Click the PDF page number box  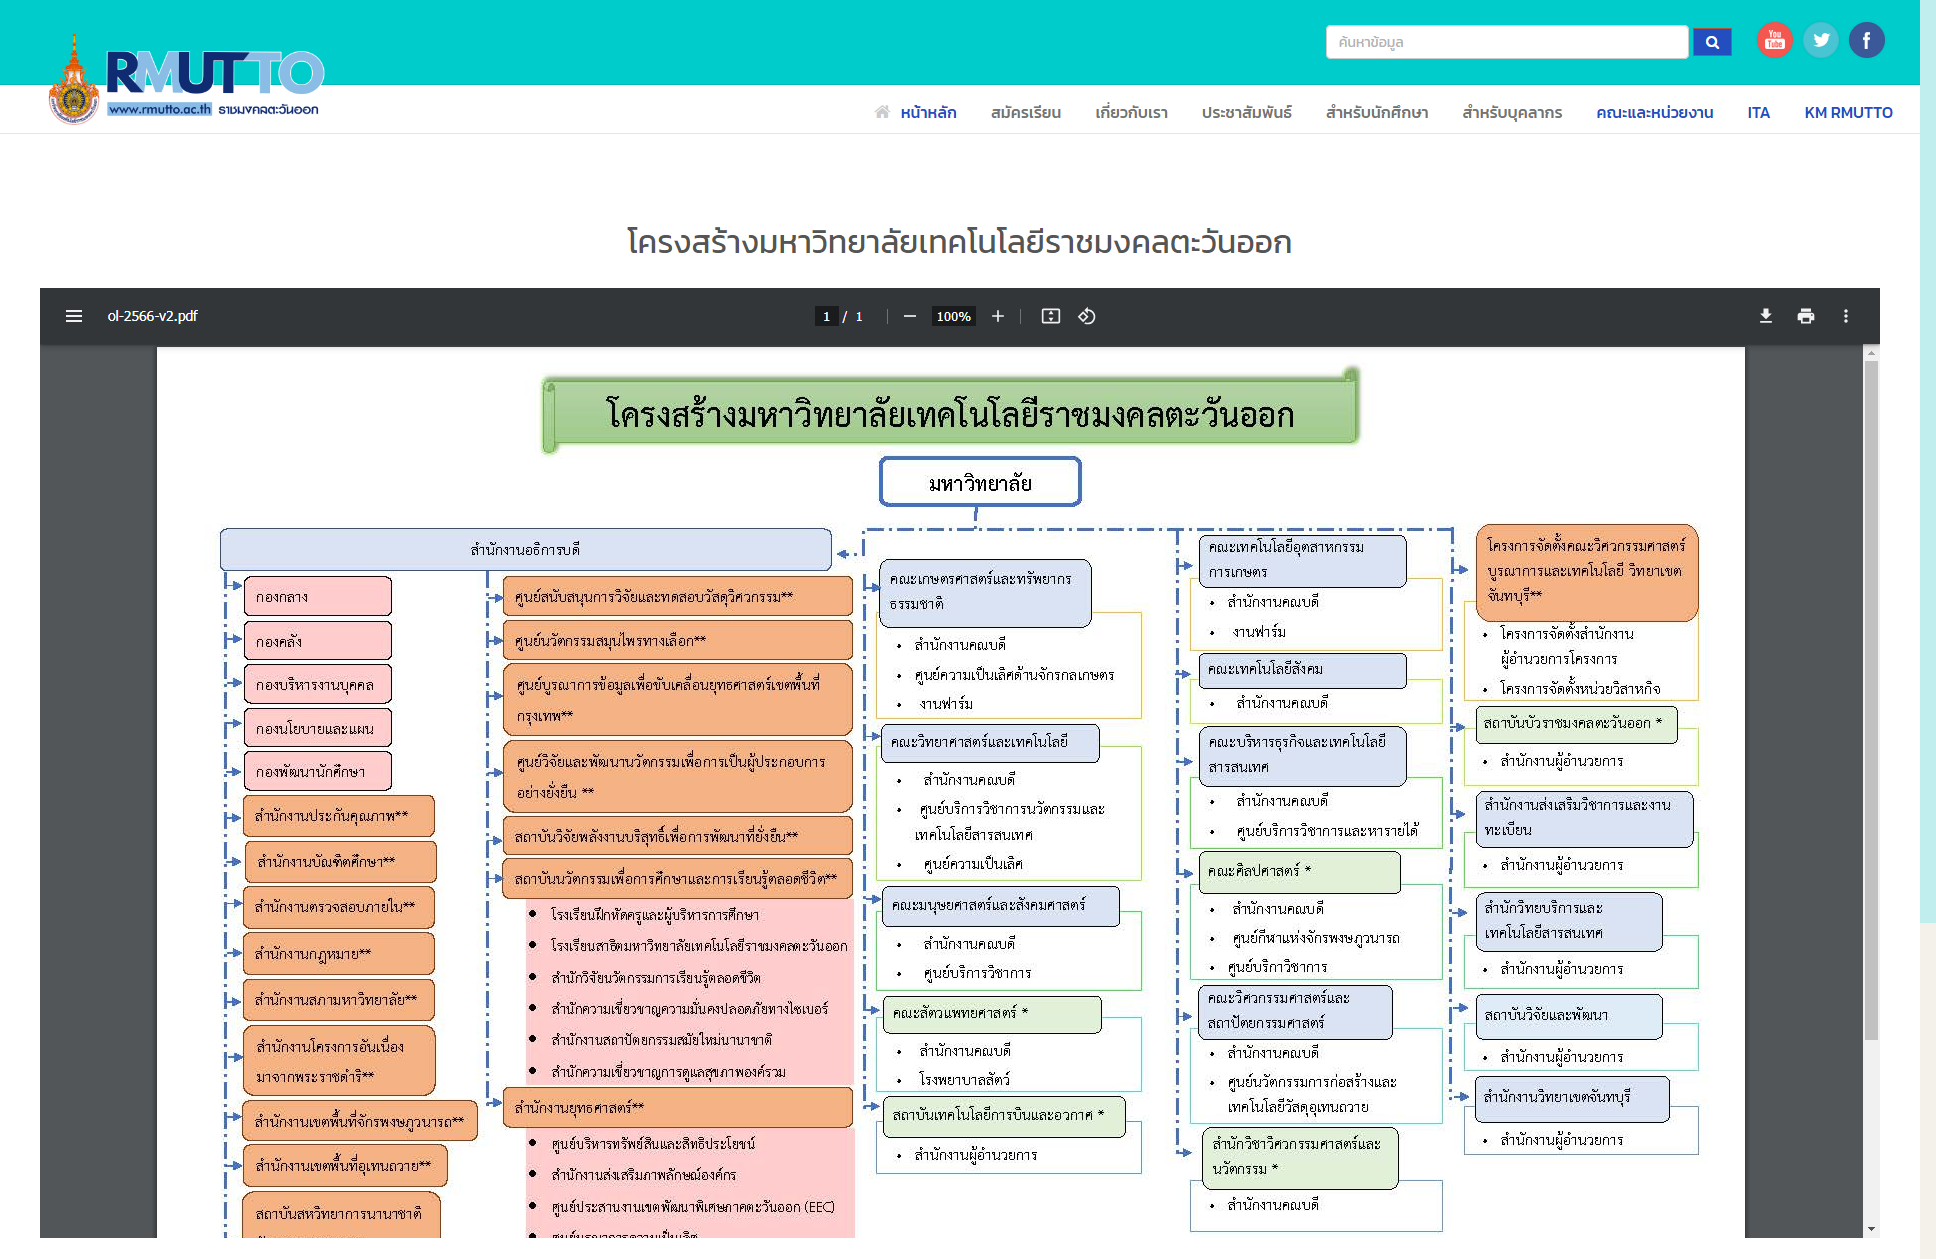[x=826, y=316]
